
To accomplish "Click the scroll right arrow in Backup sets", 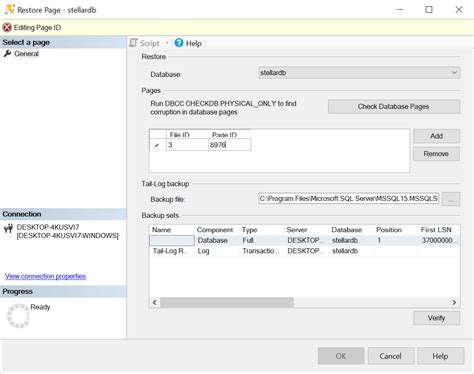I will click(454, 302).
